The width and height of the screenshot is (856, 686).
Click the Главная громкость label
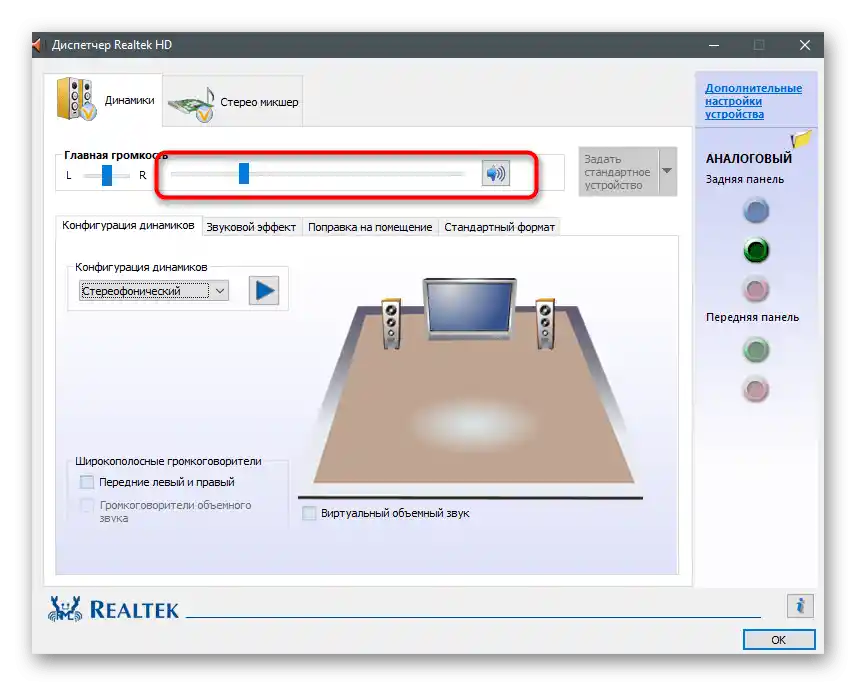[x=116, y=155]
